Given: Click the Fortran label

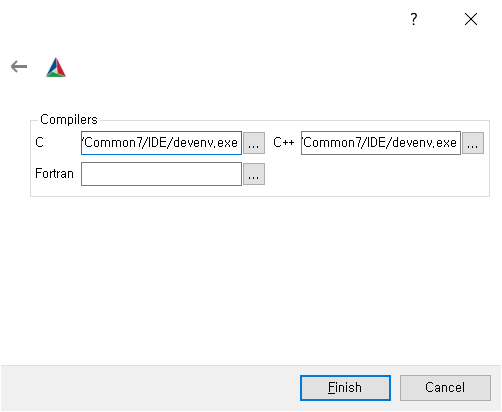Looking at the screenshot, I should coord(54,174).
